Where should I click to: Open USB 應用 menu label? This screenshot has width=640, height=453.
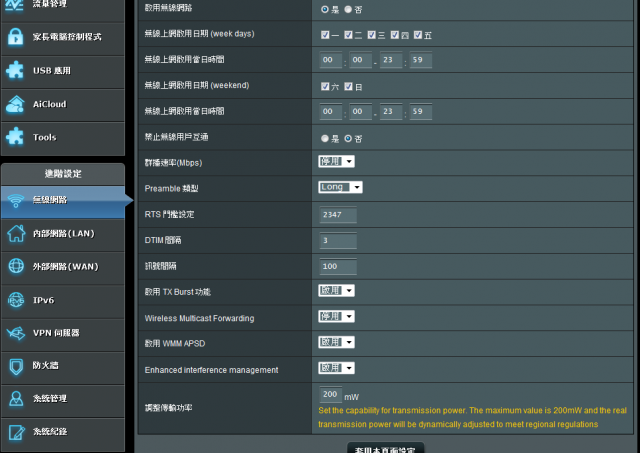(52, 71)
